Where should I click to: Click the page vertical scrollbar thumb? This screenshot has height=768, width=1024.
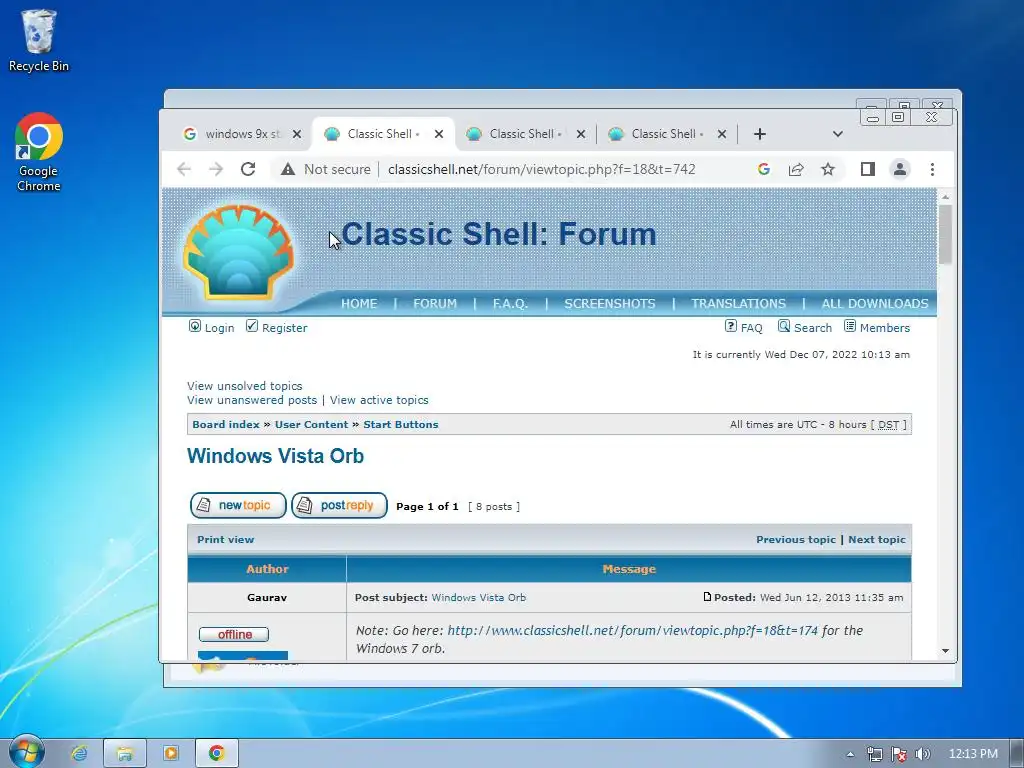(945, 234)
